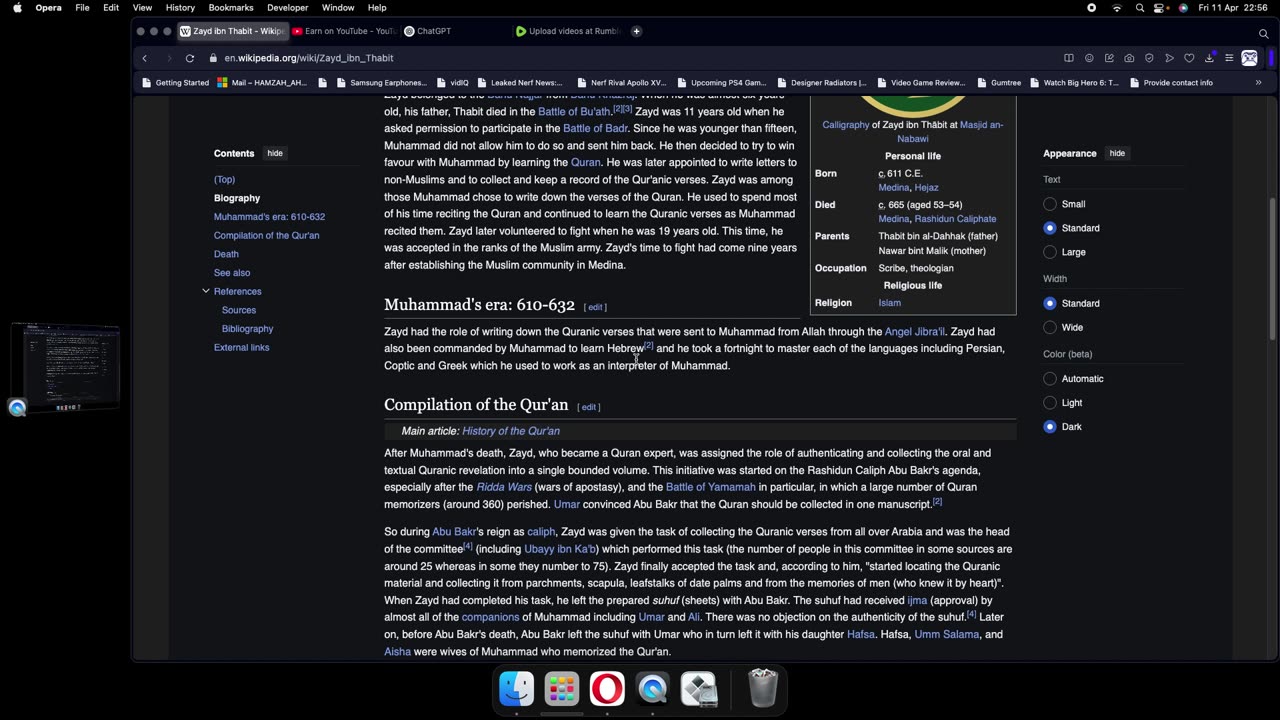This screenshot has width=1280, height=720.
Task: Jump to External links in Contents
Action: pyautogui.click(x=241, y=347)
